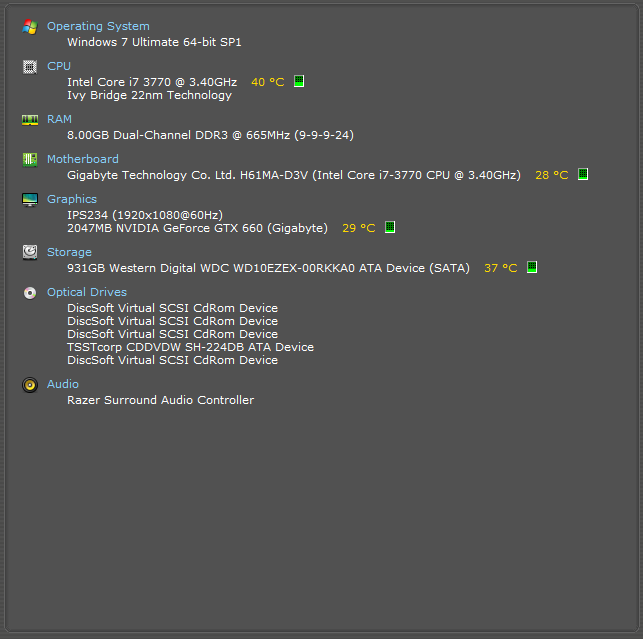Click the Windows flag Operating System icon
643x639 pixels.
pyautogui.click(x=30, y=27)
